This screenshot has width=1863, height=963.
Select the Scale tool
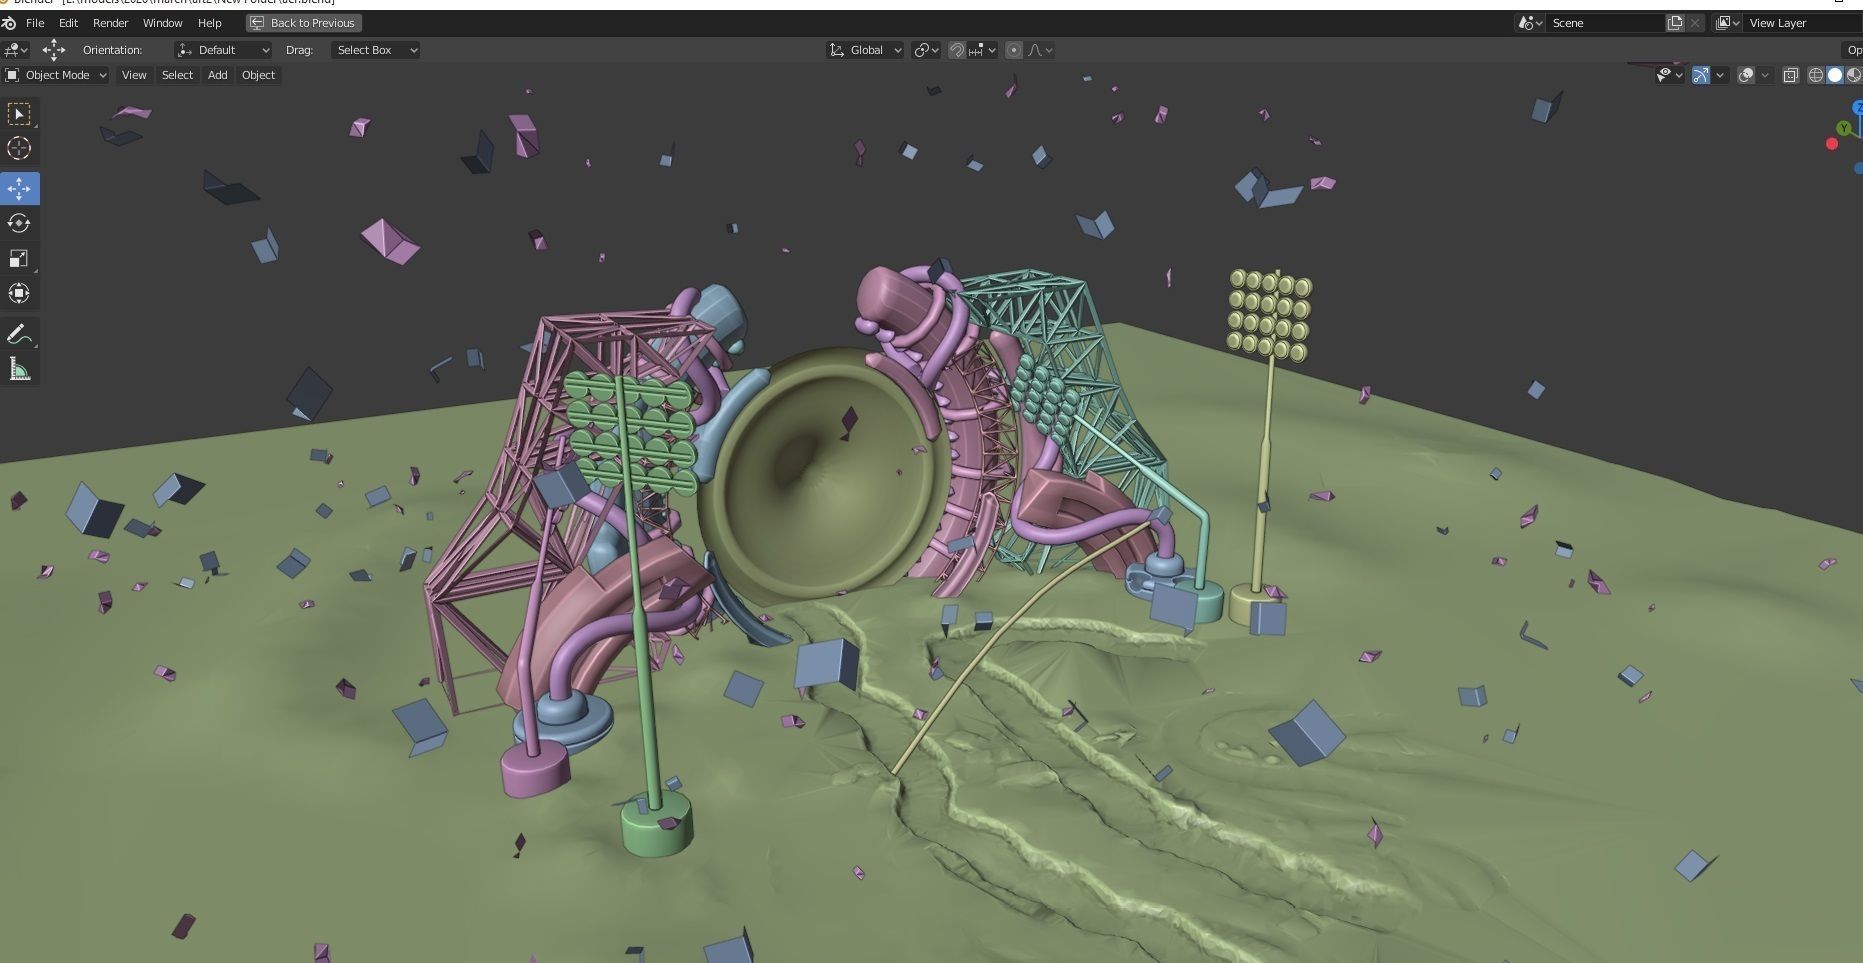[19, 258]
